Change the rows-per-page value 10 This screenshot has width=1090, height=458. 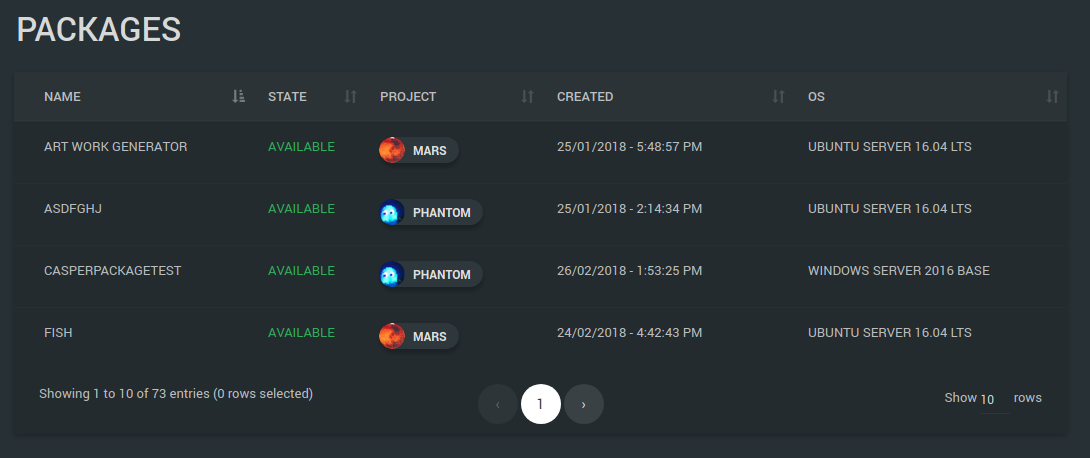[x=994, y=400]
